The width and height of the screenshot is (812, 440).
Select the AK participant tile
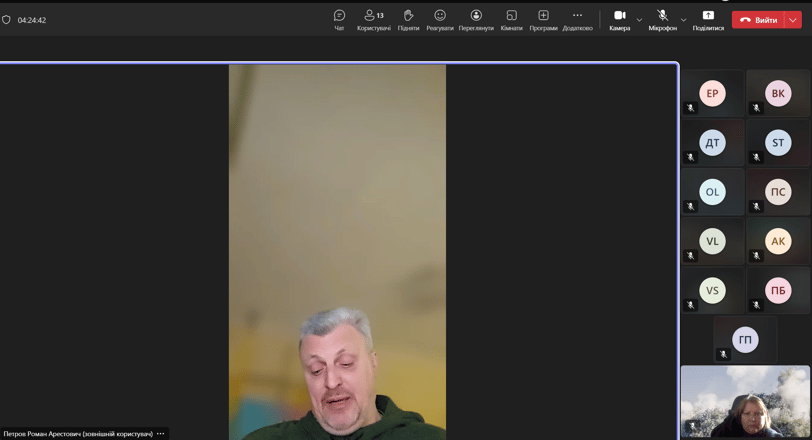778,241
